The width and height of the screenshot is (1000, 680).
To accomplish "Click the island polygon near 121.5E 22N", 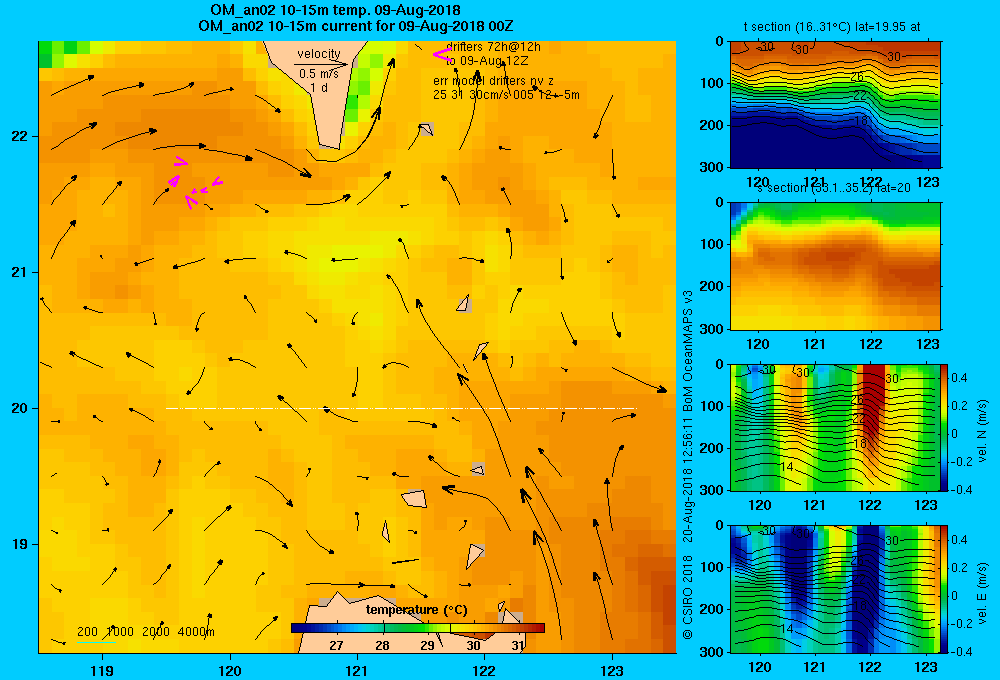I will click(x=425, y=129).
